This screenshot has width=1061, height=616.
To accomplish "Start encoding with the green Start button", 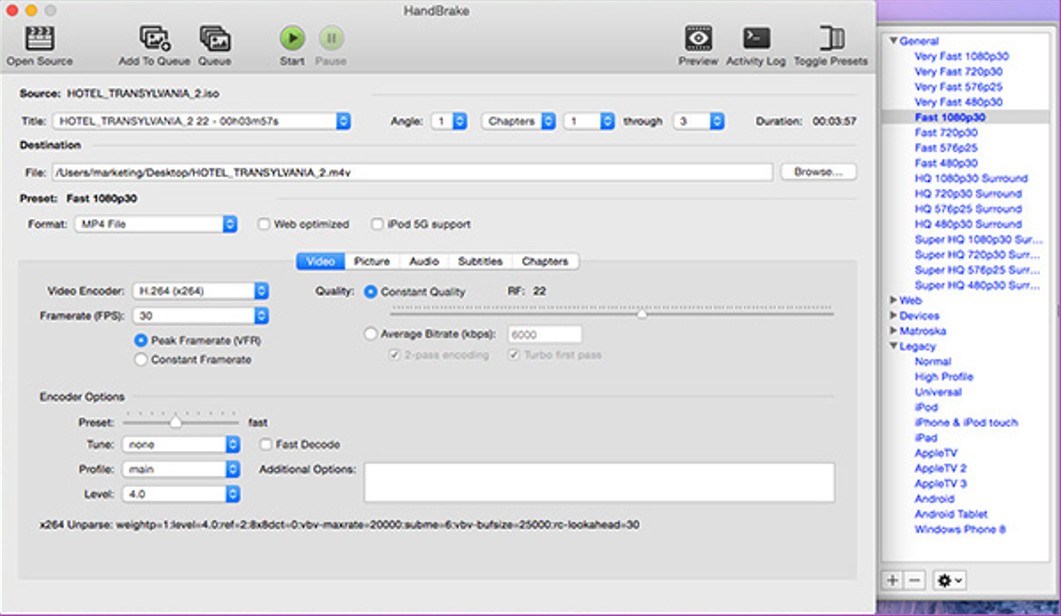I will (292, 39).
